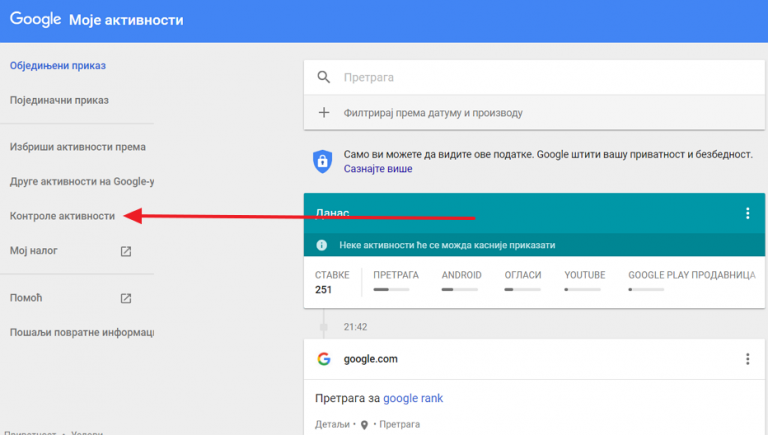Click the external link icon beside Помоћ
Image resolution: width=768 pixels, height=435 pixels.
(x=126, y=298)
